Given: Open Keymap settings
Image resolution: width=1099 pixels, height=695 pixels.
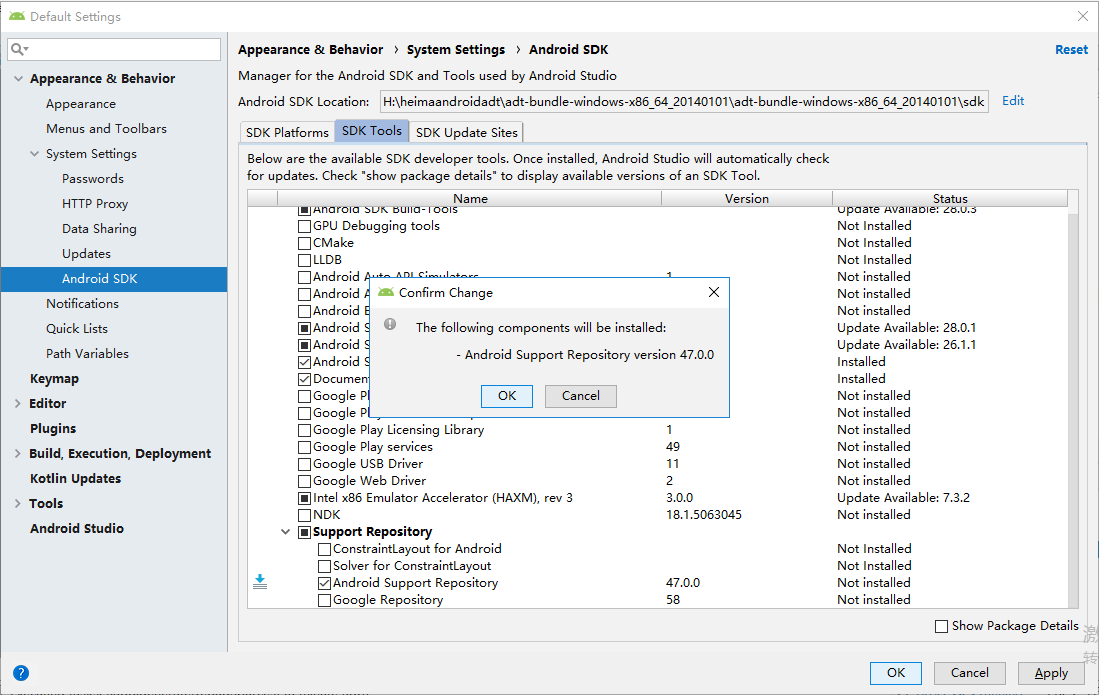Looking at the screenshot, I should click(54, 379).
